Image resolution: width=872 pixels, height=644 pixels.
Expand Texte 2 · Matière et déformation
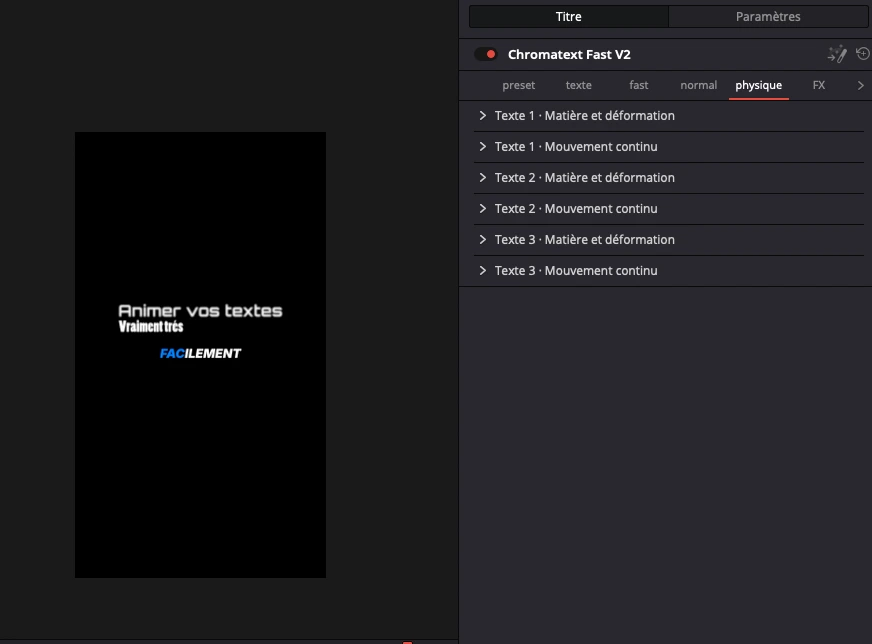coord(668,178)
